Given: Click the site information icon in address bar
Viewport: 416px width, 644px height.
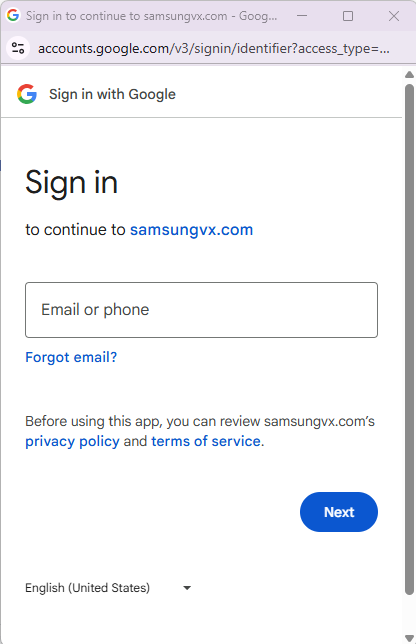Looking at the screenshot, I should tap(18, 48).
